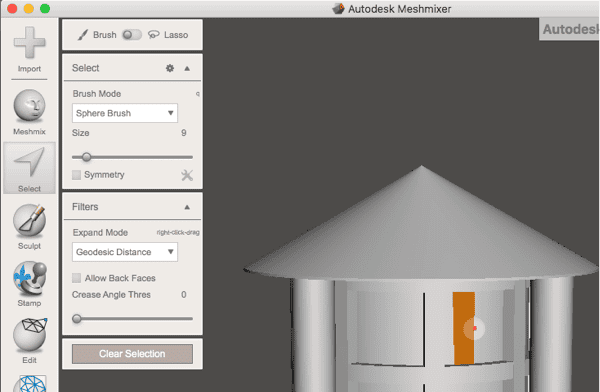Open the Stamp tool

click(29, 278)
